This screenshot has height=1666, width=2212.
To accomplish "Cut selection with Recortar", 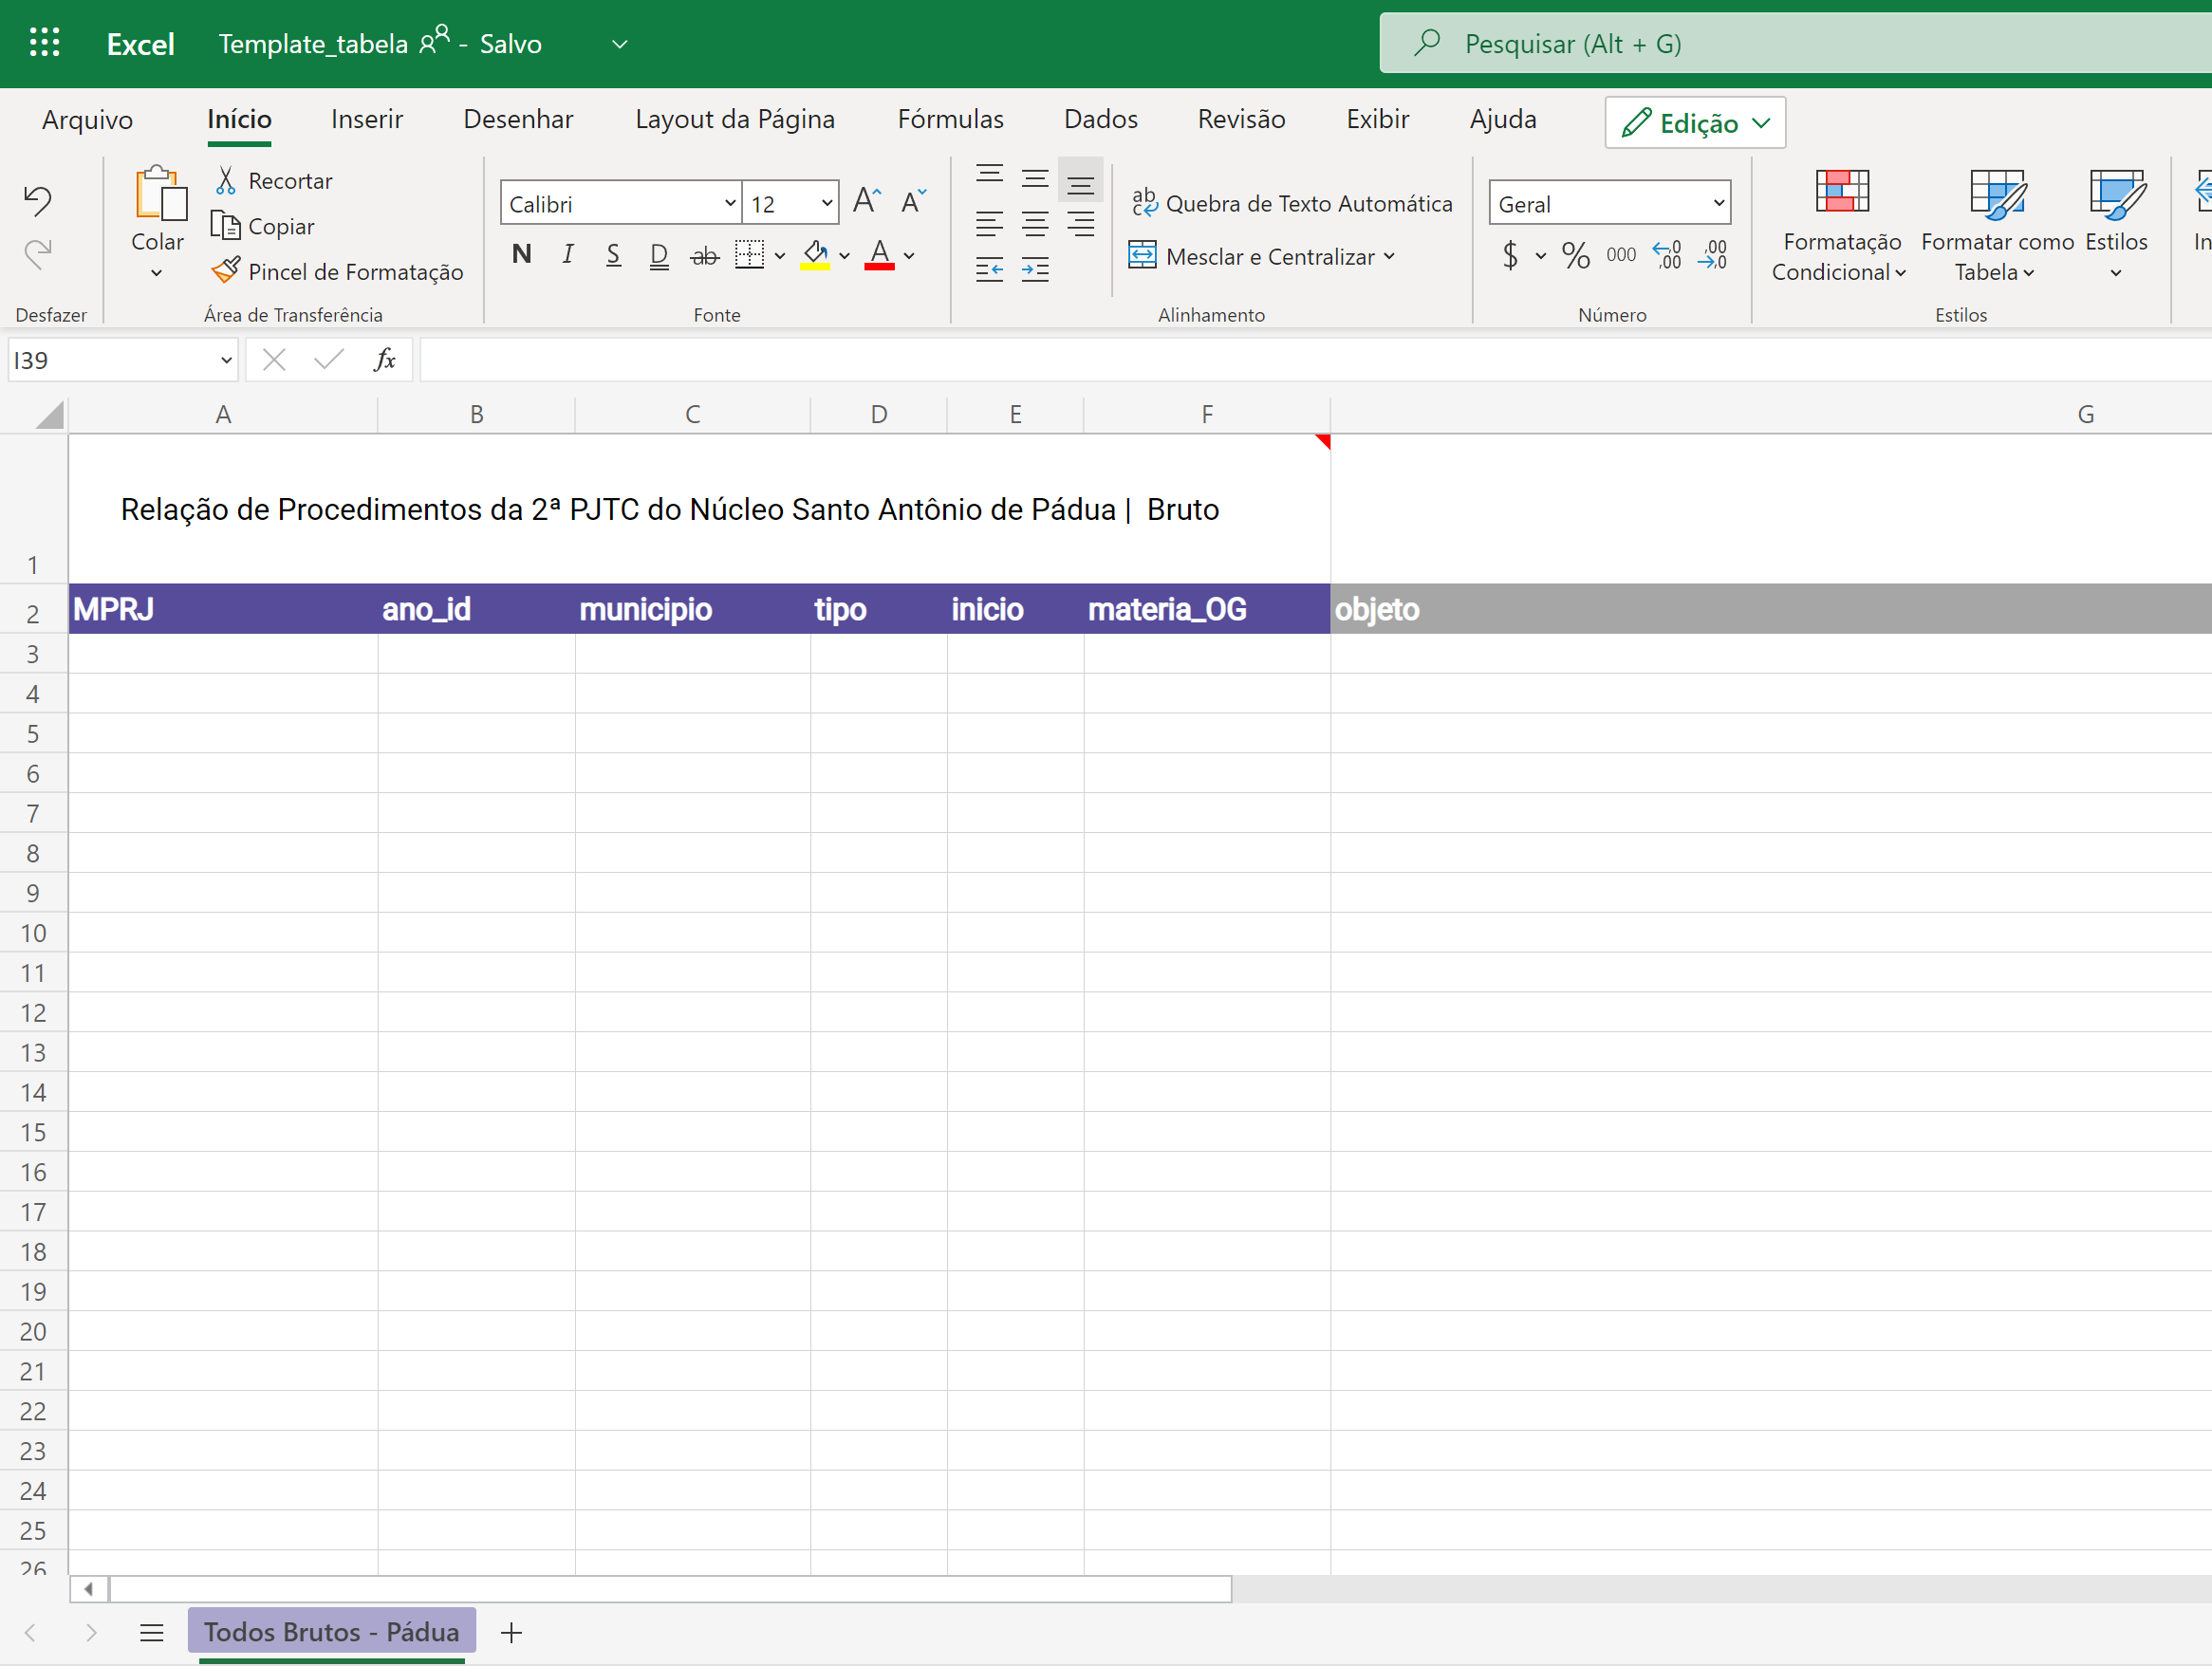I will click(x=273, y=181).
